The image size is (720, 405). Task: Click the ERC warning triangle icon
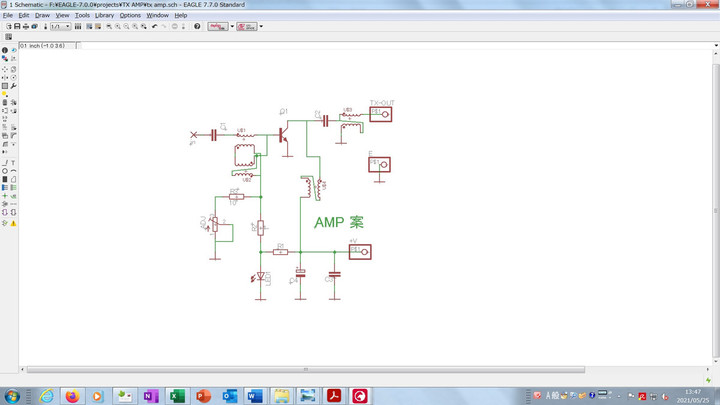pos(14,223)
